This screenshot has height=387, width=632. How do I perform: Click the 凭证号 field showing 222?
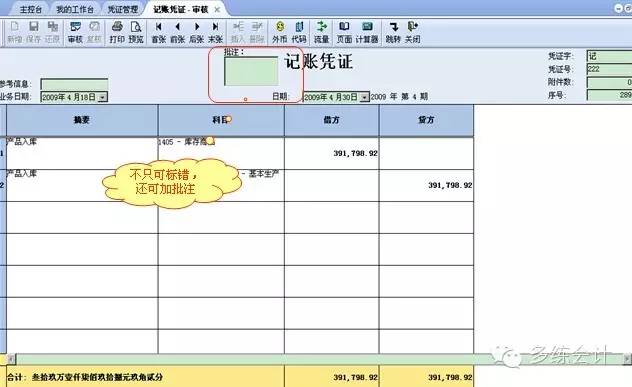[x=609, y=69]
